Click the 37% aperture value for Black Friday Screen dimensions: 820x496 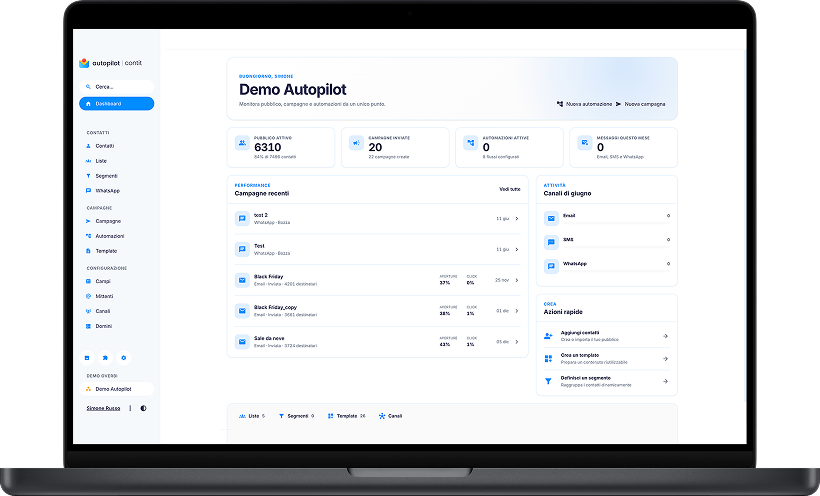[x=445, y=283]
